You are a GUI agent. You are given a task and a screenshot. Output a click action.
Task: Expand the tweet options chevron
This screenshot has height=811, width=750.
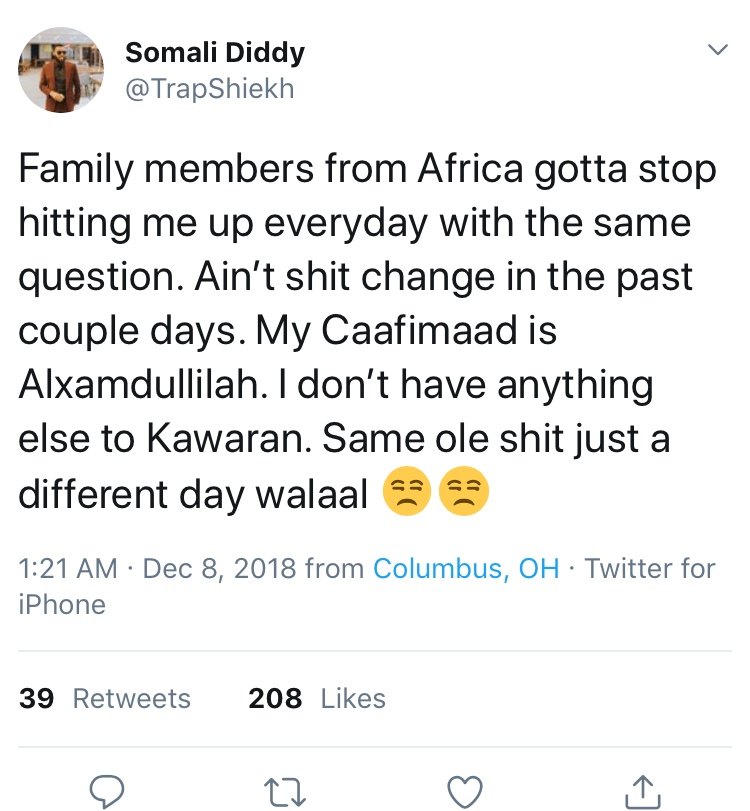click(718, 49)
